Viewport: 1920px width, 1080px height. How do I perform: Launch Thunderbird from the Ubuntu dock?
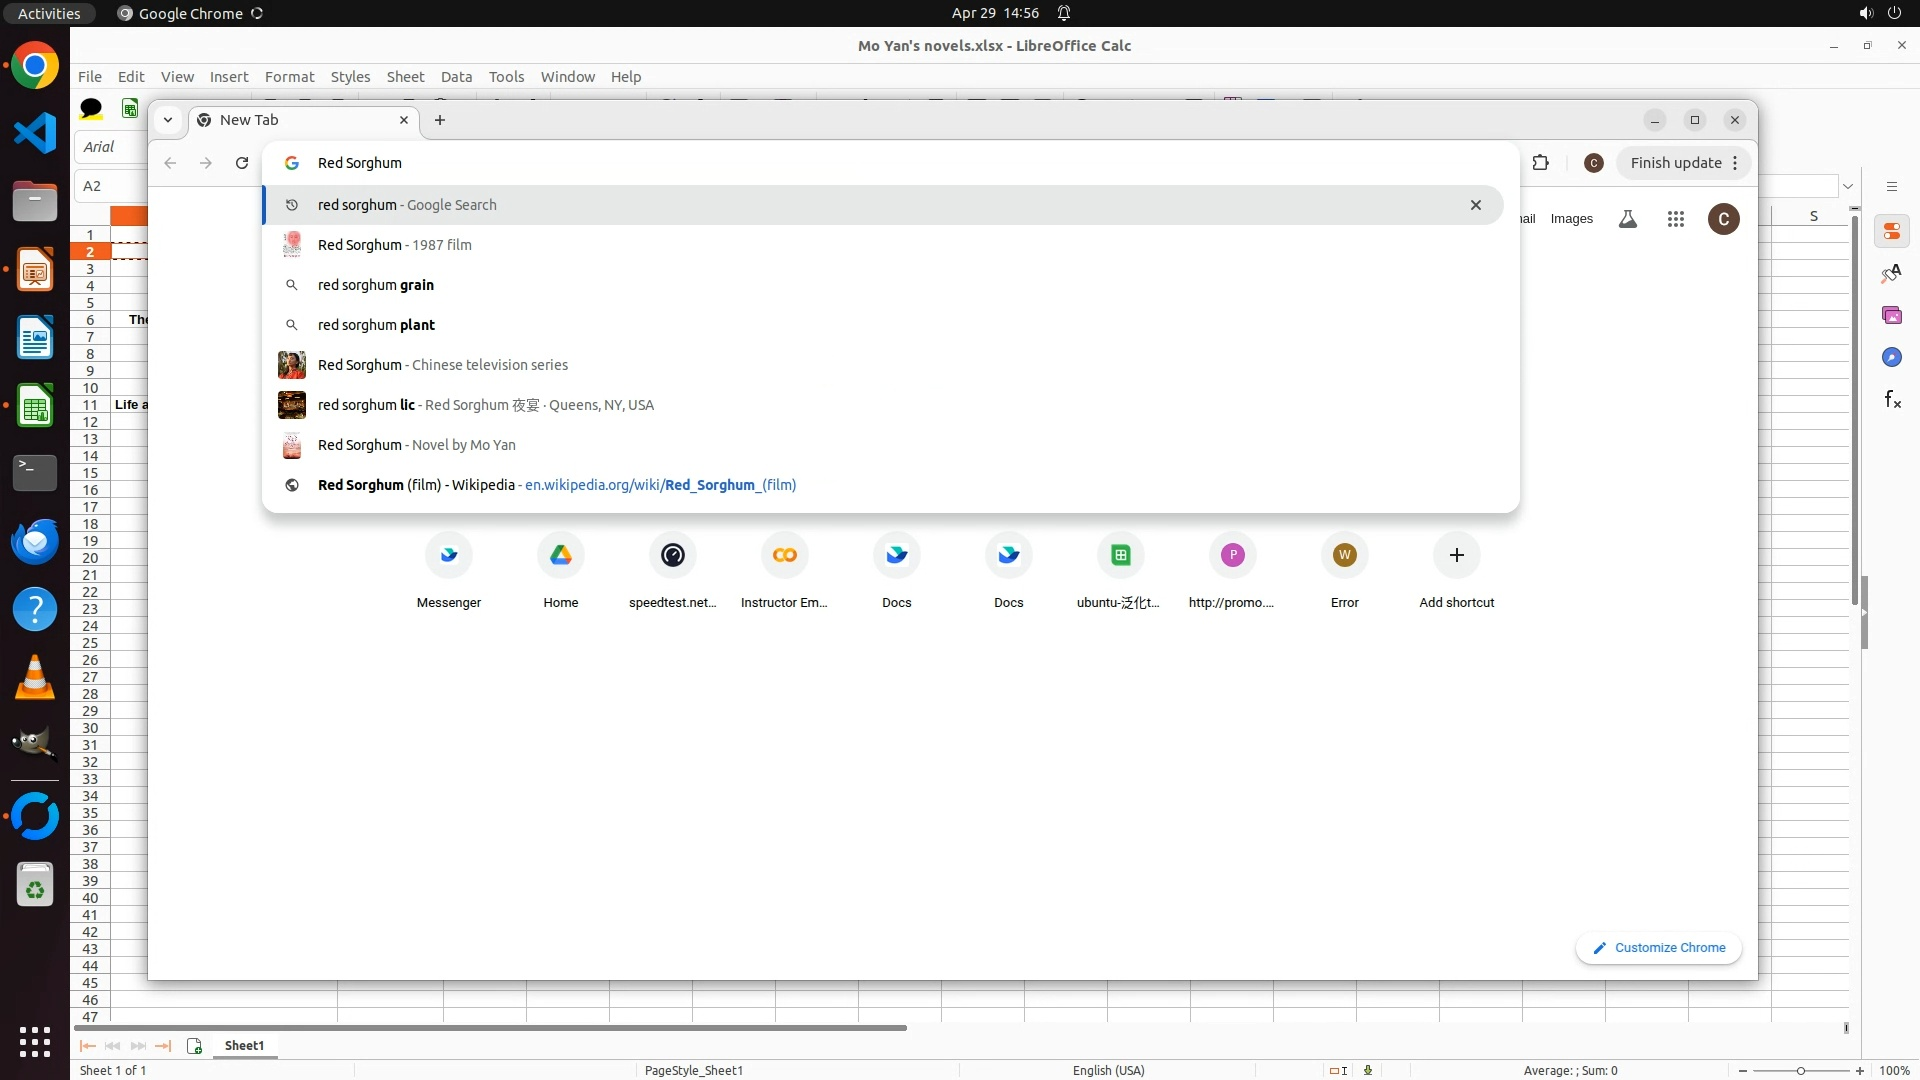[x=35, y=541]
